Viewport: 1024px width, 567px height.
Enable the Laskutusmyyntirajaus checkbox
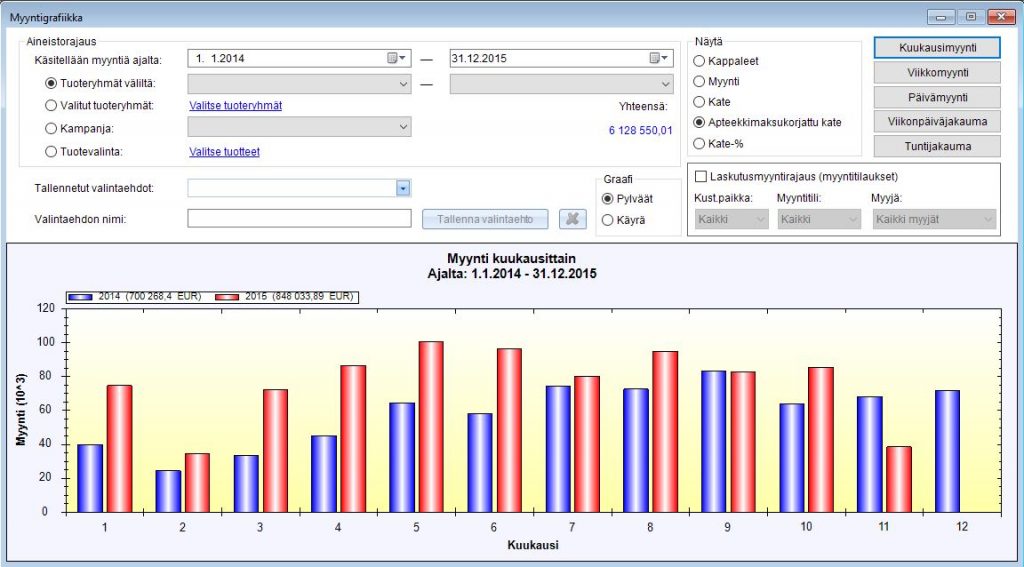tap(700, 176)
